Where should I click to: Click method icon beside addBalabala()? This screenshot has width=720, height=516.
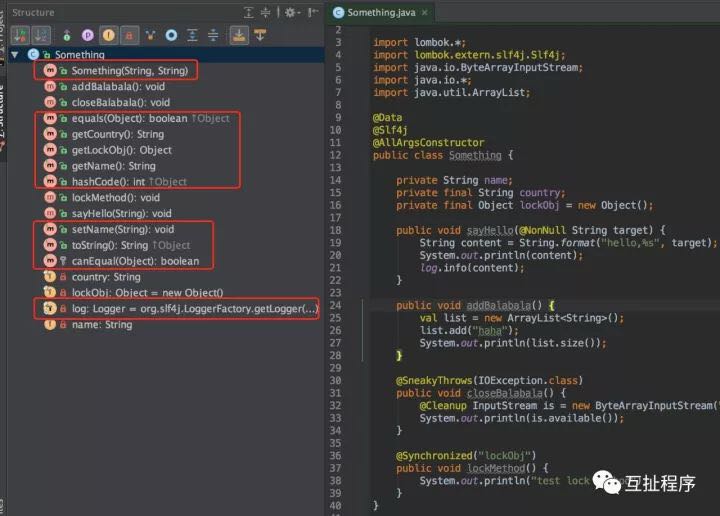click(50, 86)
